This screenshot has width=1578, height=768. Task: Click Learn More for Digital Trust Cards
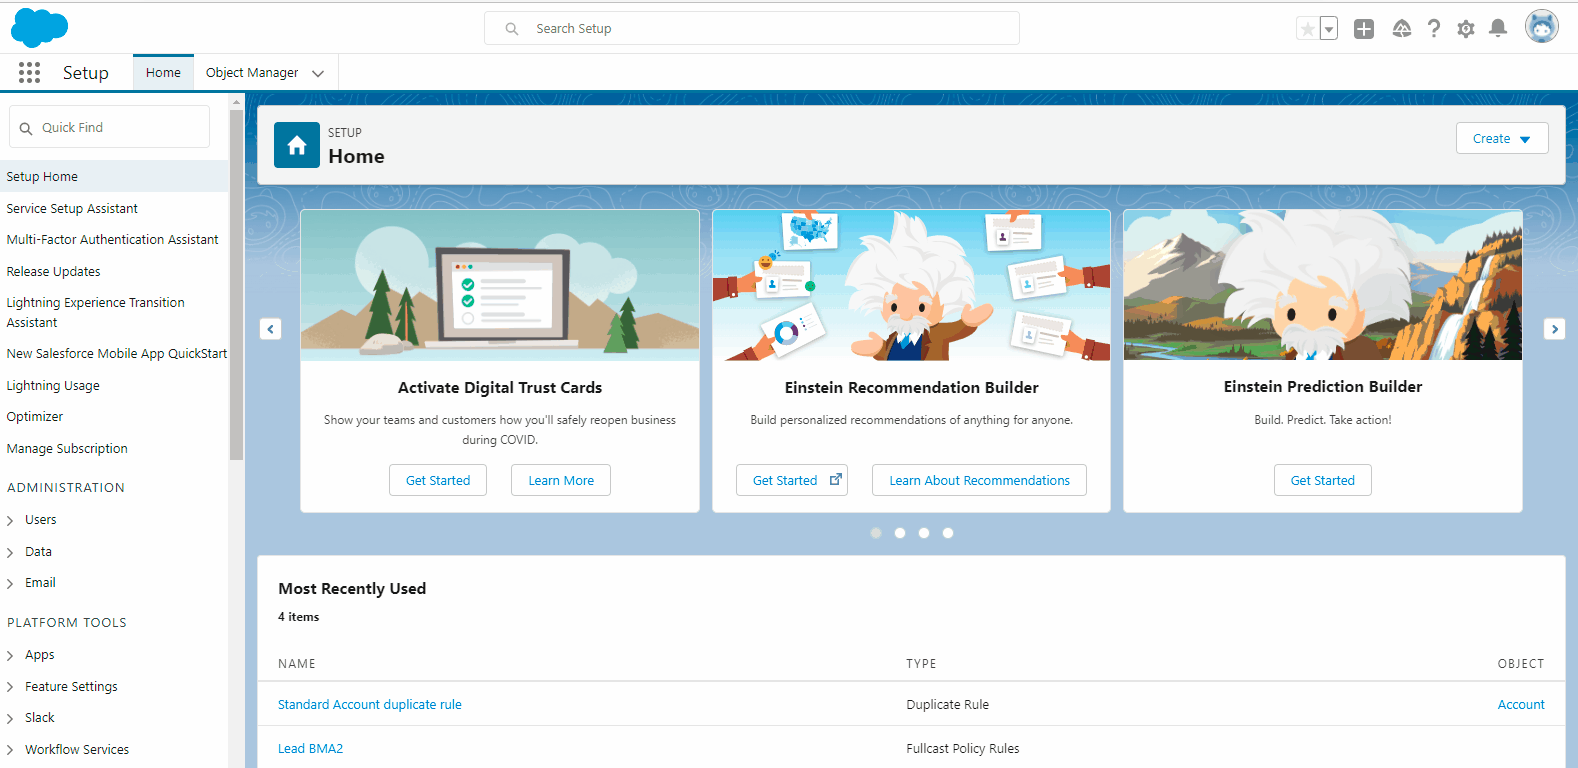coord(561,480)
